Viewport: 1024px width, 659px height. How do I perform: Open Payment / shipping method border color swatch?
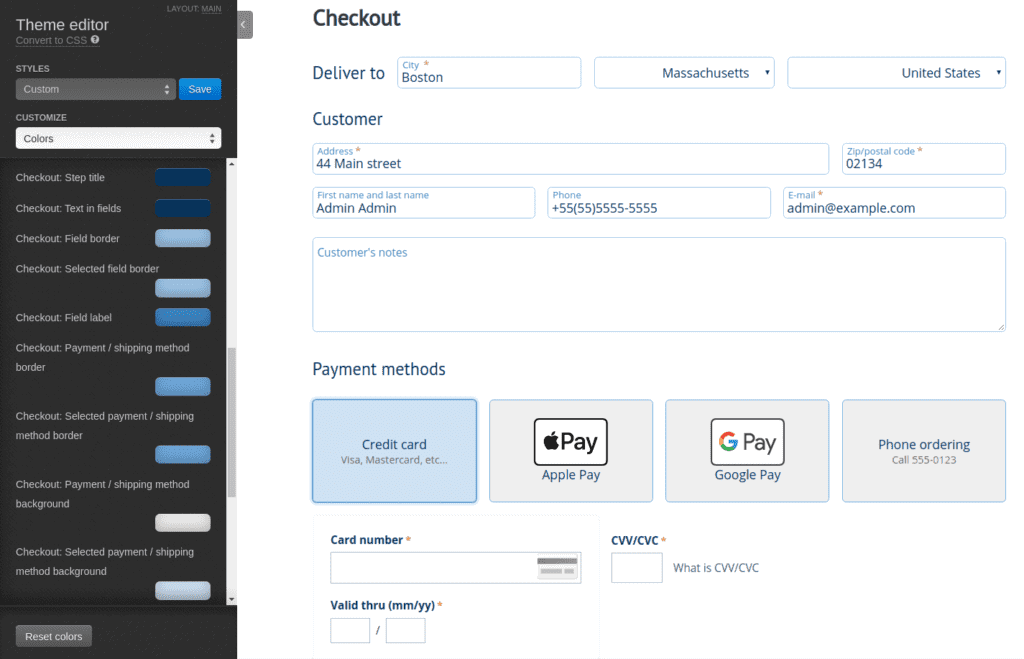click(x=183, y=387)
